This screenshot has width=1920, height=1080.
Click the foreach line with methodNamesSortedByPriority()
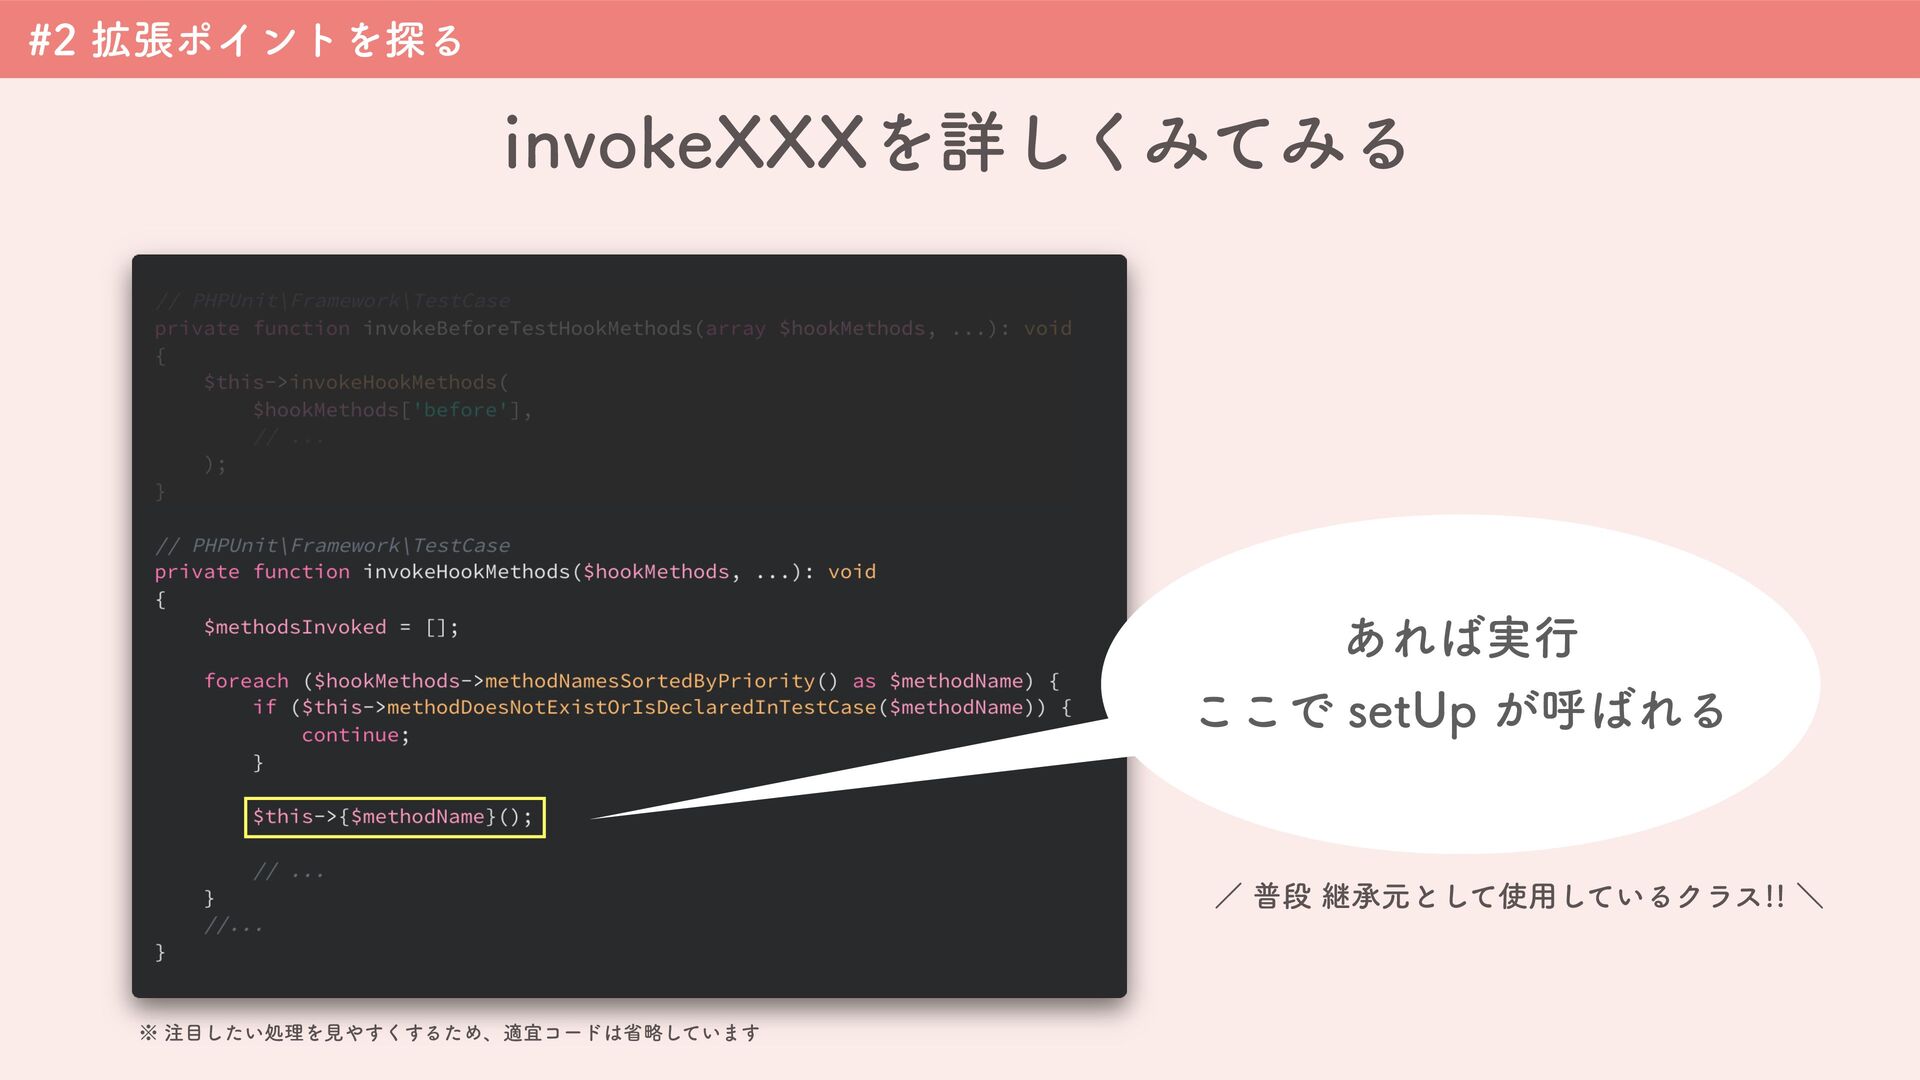click(631, 681)
